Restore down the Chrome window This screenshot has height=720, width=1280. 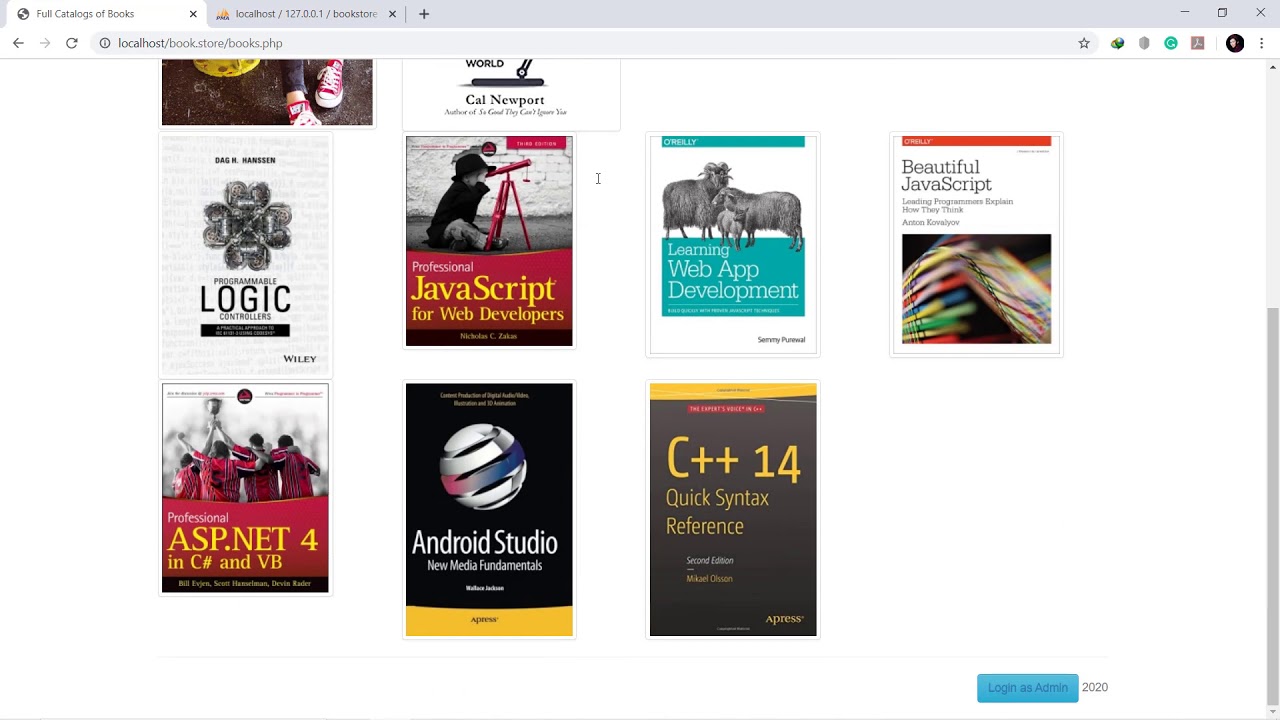pos(1222,13)
